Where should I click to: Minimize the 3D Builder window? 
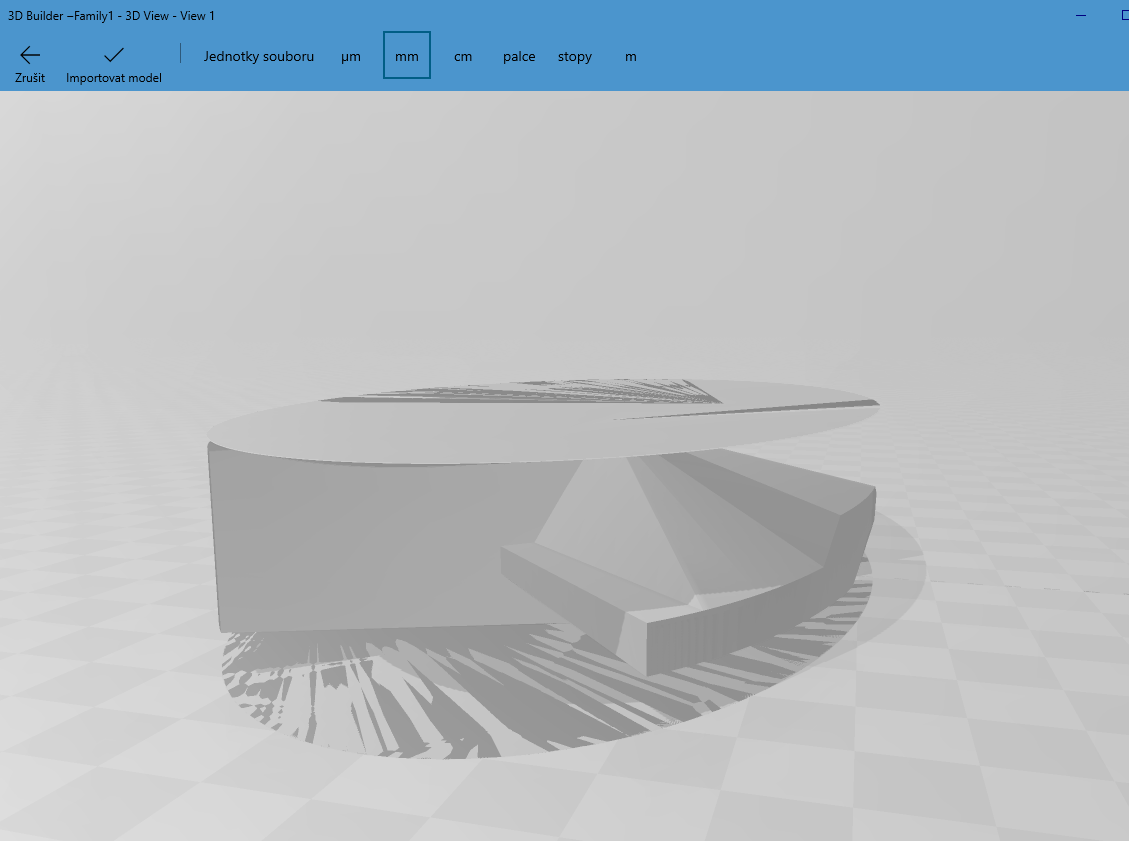pos(1081,15)
